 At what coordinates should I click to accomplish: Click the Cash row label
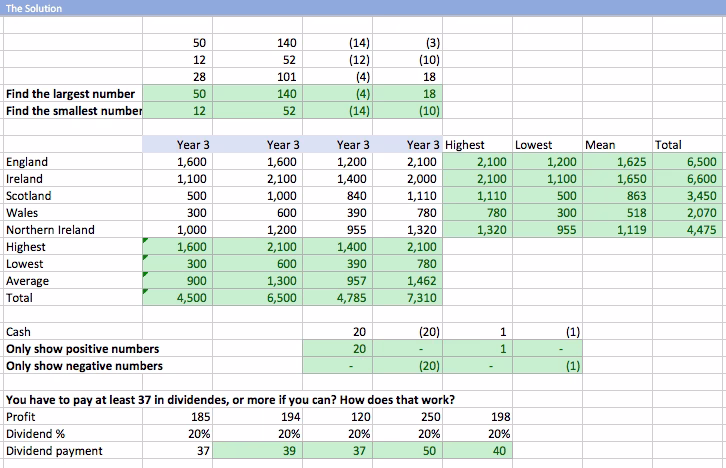pyautogui.click(x=18, y=332)
